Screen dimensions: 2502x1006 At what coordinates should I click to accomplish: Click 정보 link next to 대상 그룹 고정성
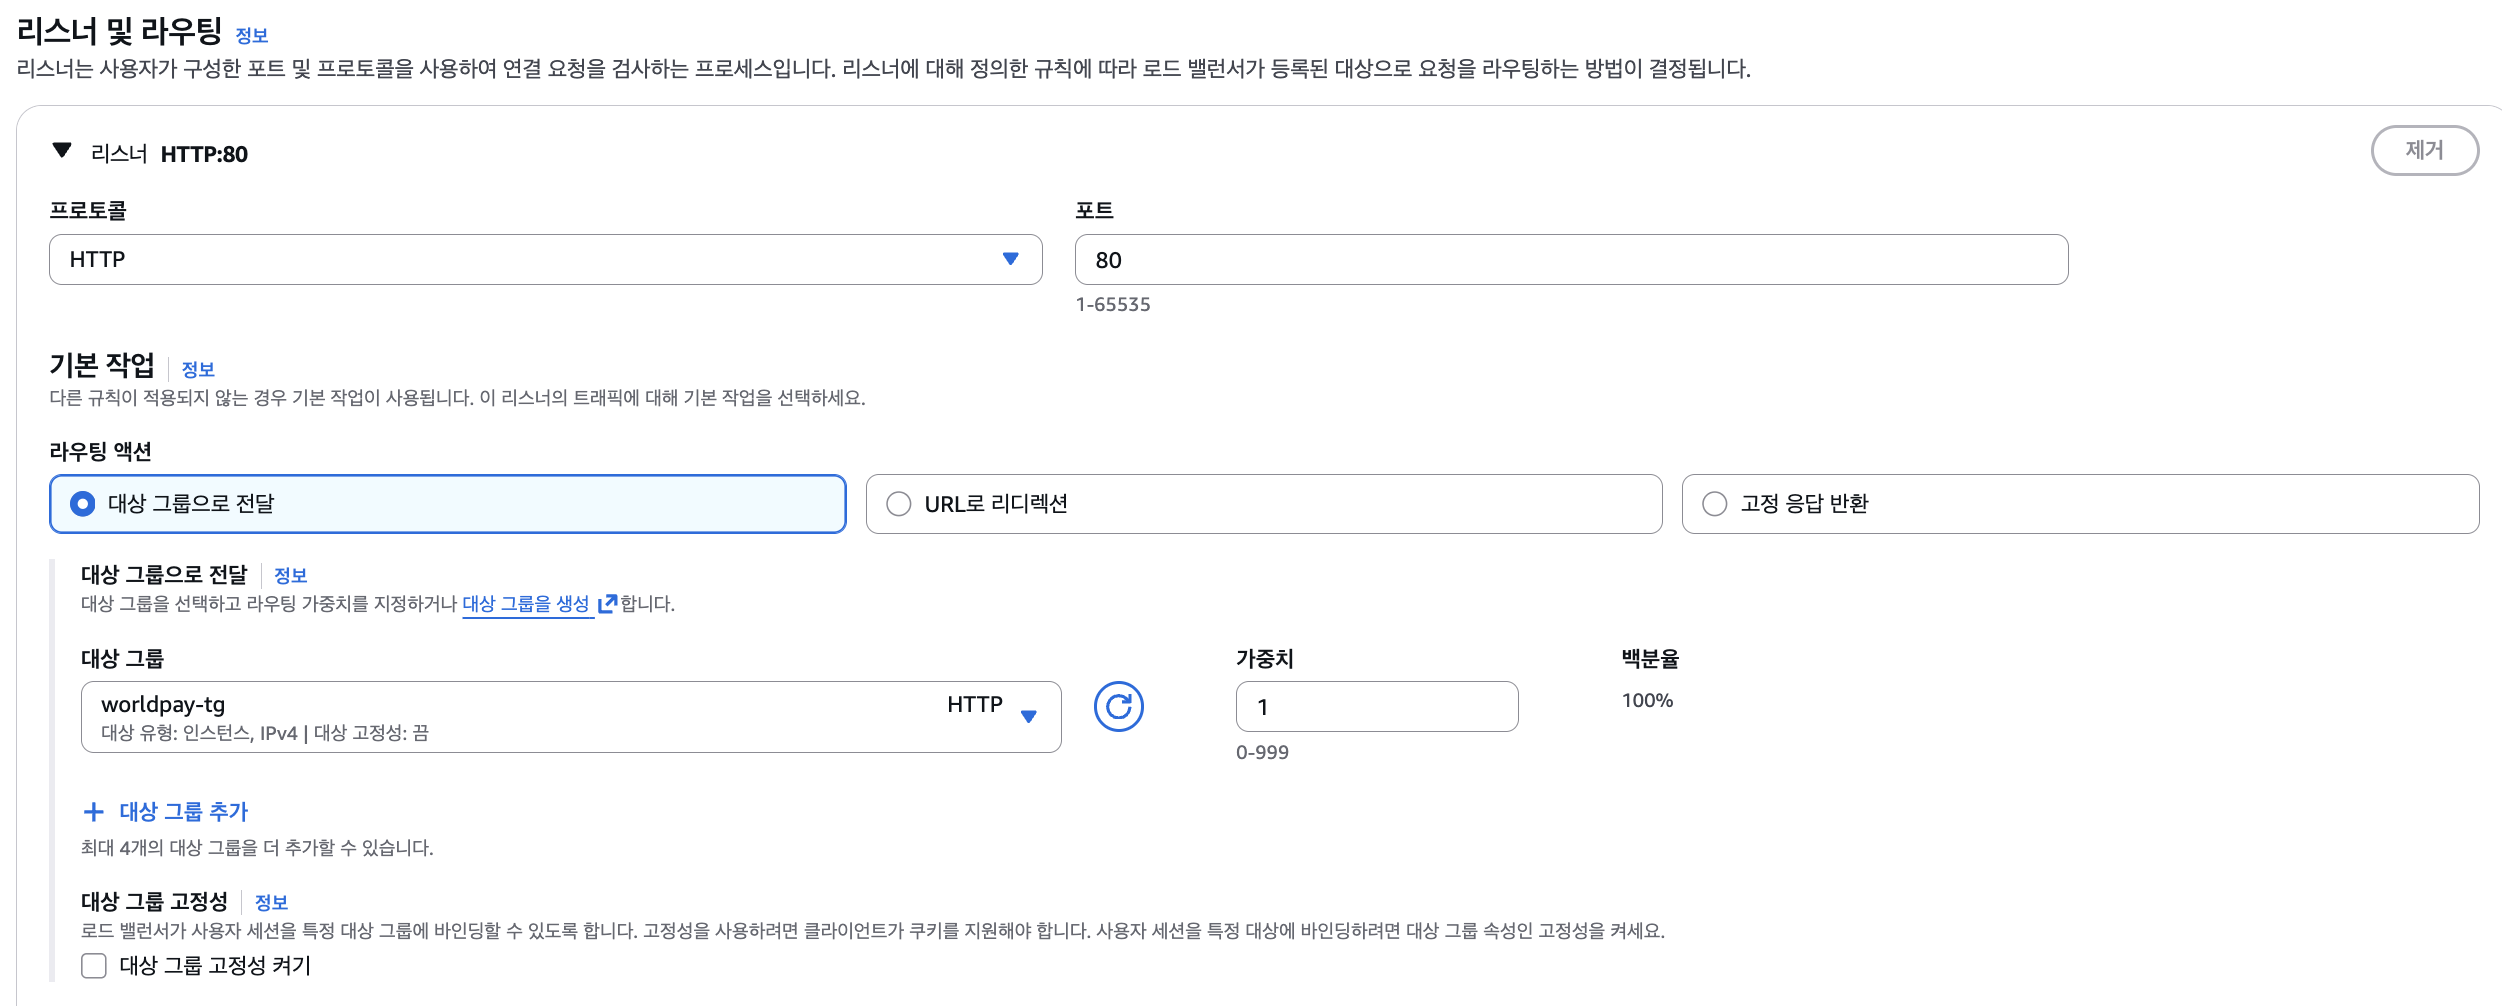tap(272, 903)
